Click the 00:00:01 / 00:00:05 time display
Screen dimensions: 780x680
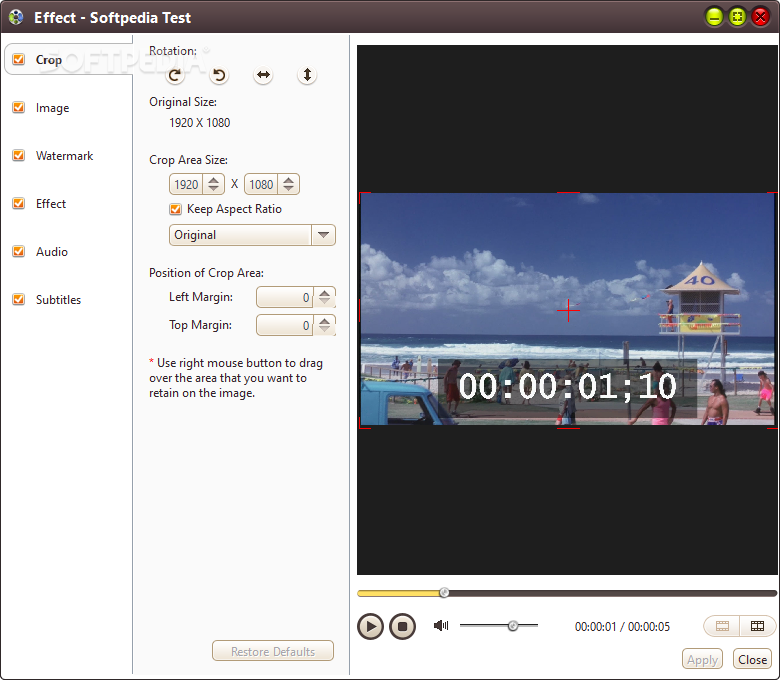(x=622, y=626)
